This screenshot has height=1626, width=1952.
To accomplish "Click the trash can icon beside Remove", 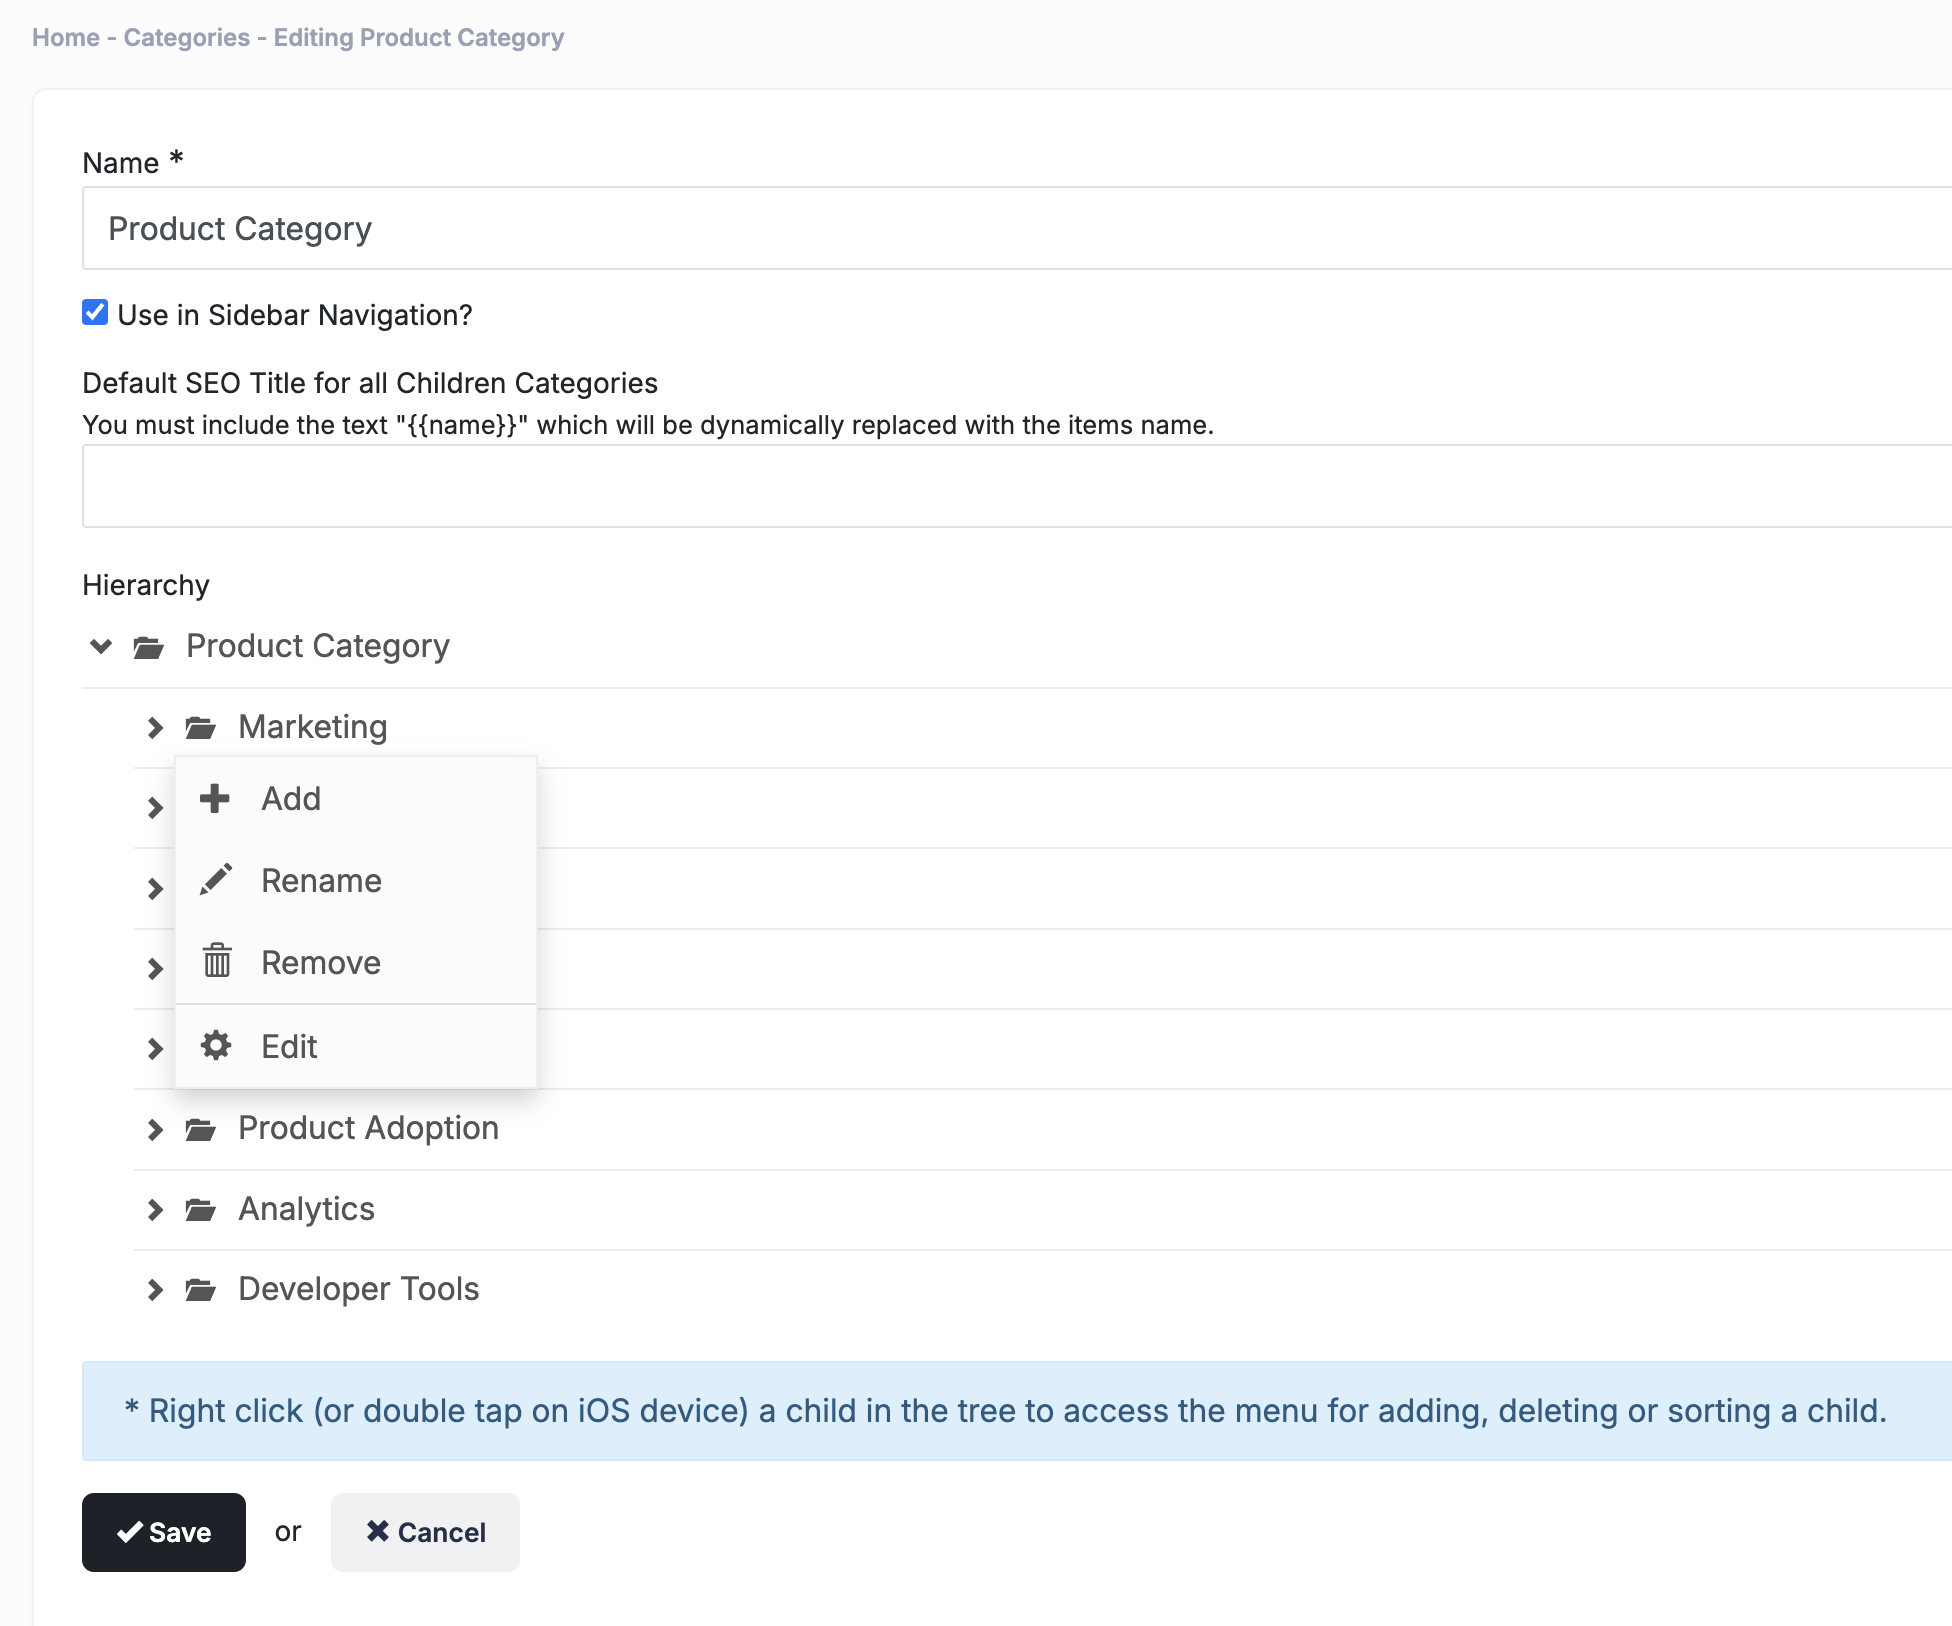I will click(217, 960).
